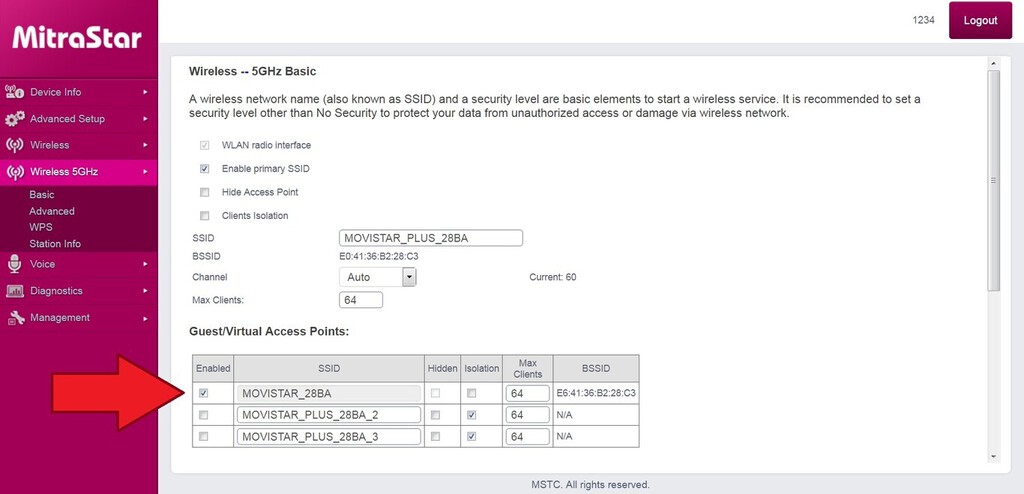This screenshot has height=494, width=1024.
Task: Click the Current: 60 channel text
Action: [552, 277]
